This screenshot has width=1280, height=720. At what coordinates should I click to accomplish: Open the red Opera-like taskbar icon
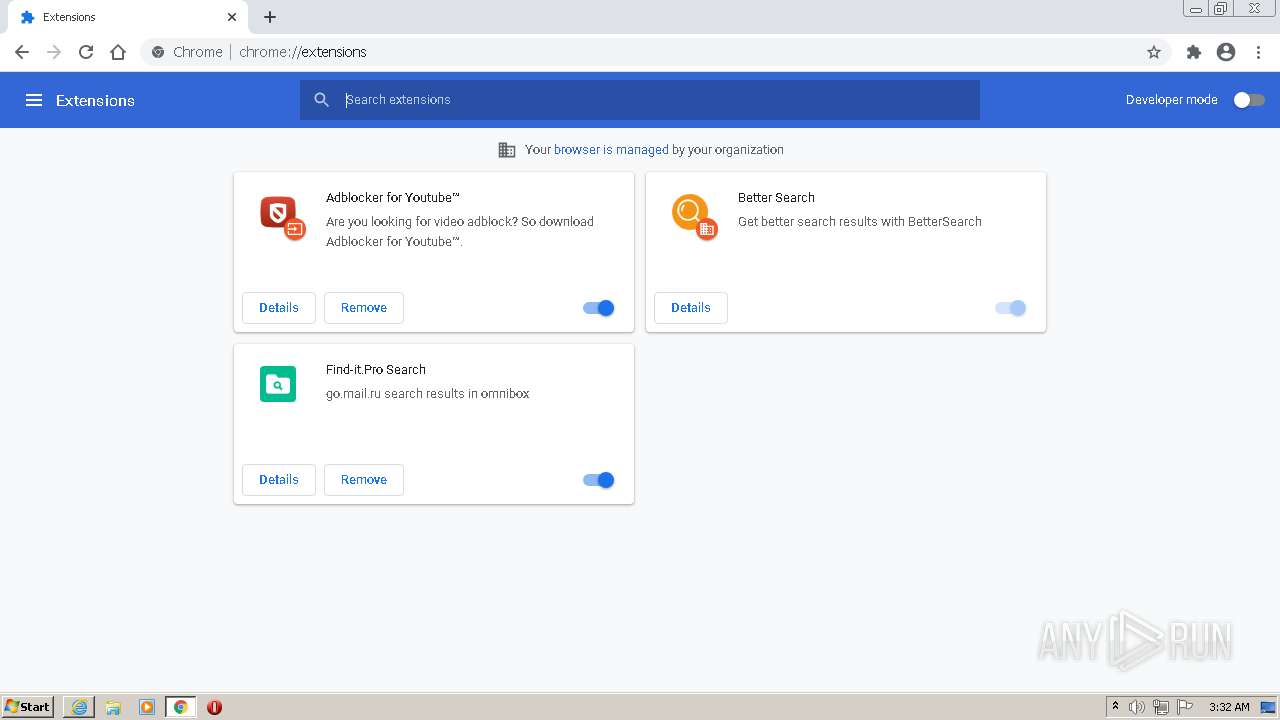coord(214,707)
